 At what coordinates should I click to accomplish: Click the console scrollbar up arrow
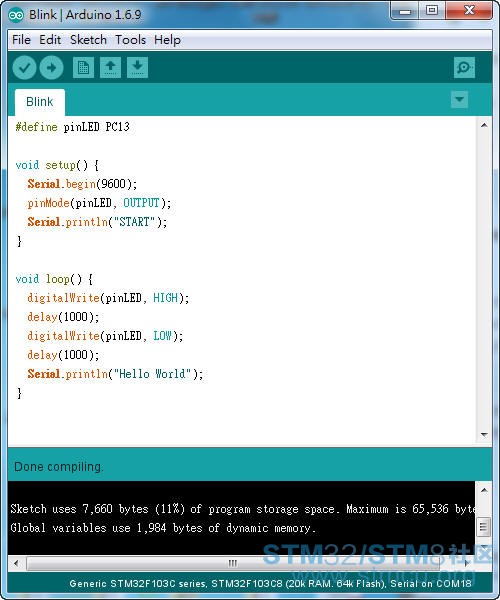484,490
